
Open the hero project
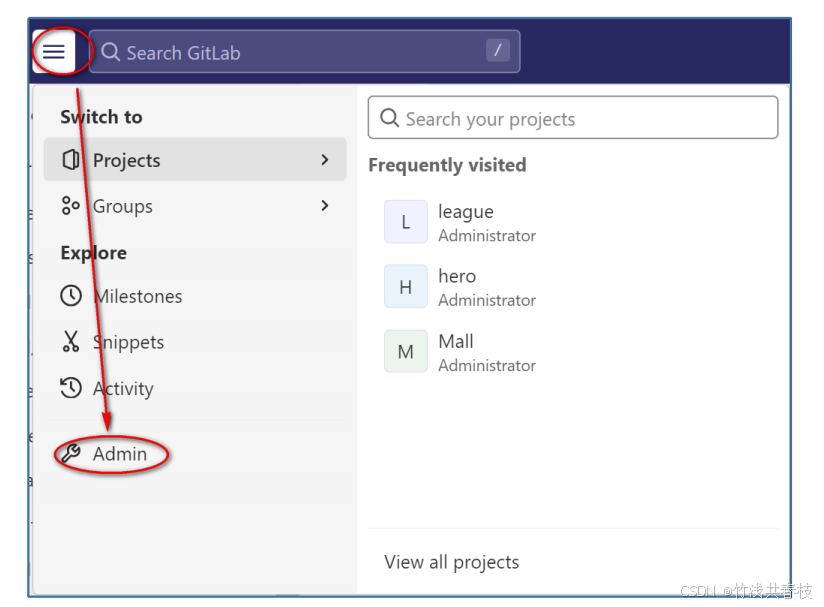pos(573,287)
